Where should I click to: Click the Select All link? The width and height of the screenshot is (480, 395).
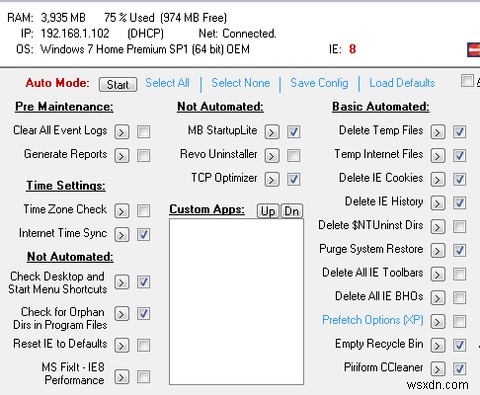pos(167,83)
